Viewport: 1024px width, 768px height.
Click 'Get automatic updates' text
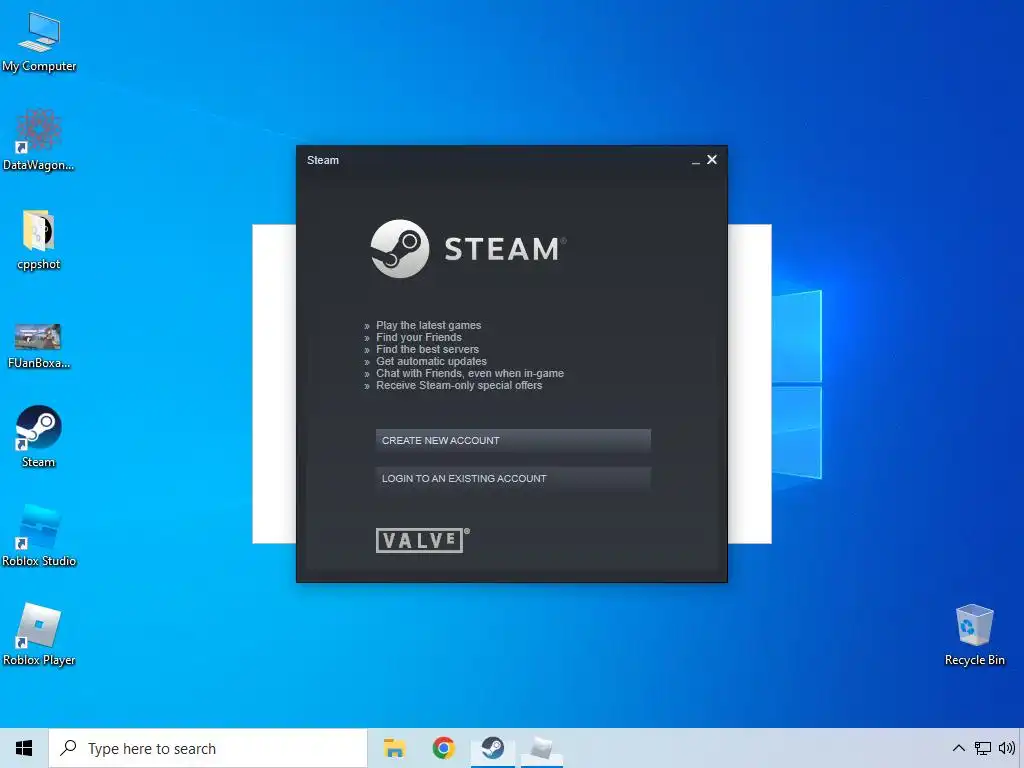point(431,361)
